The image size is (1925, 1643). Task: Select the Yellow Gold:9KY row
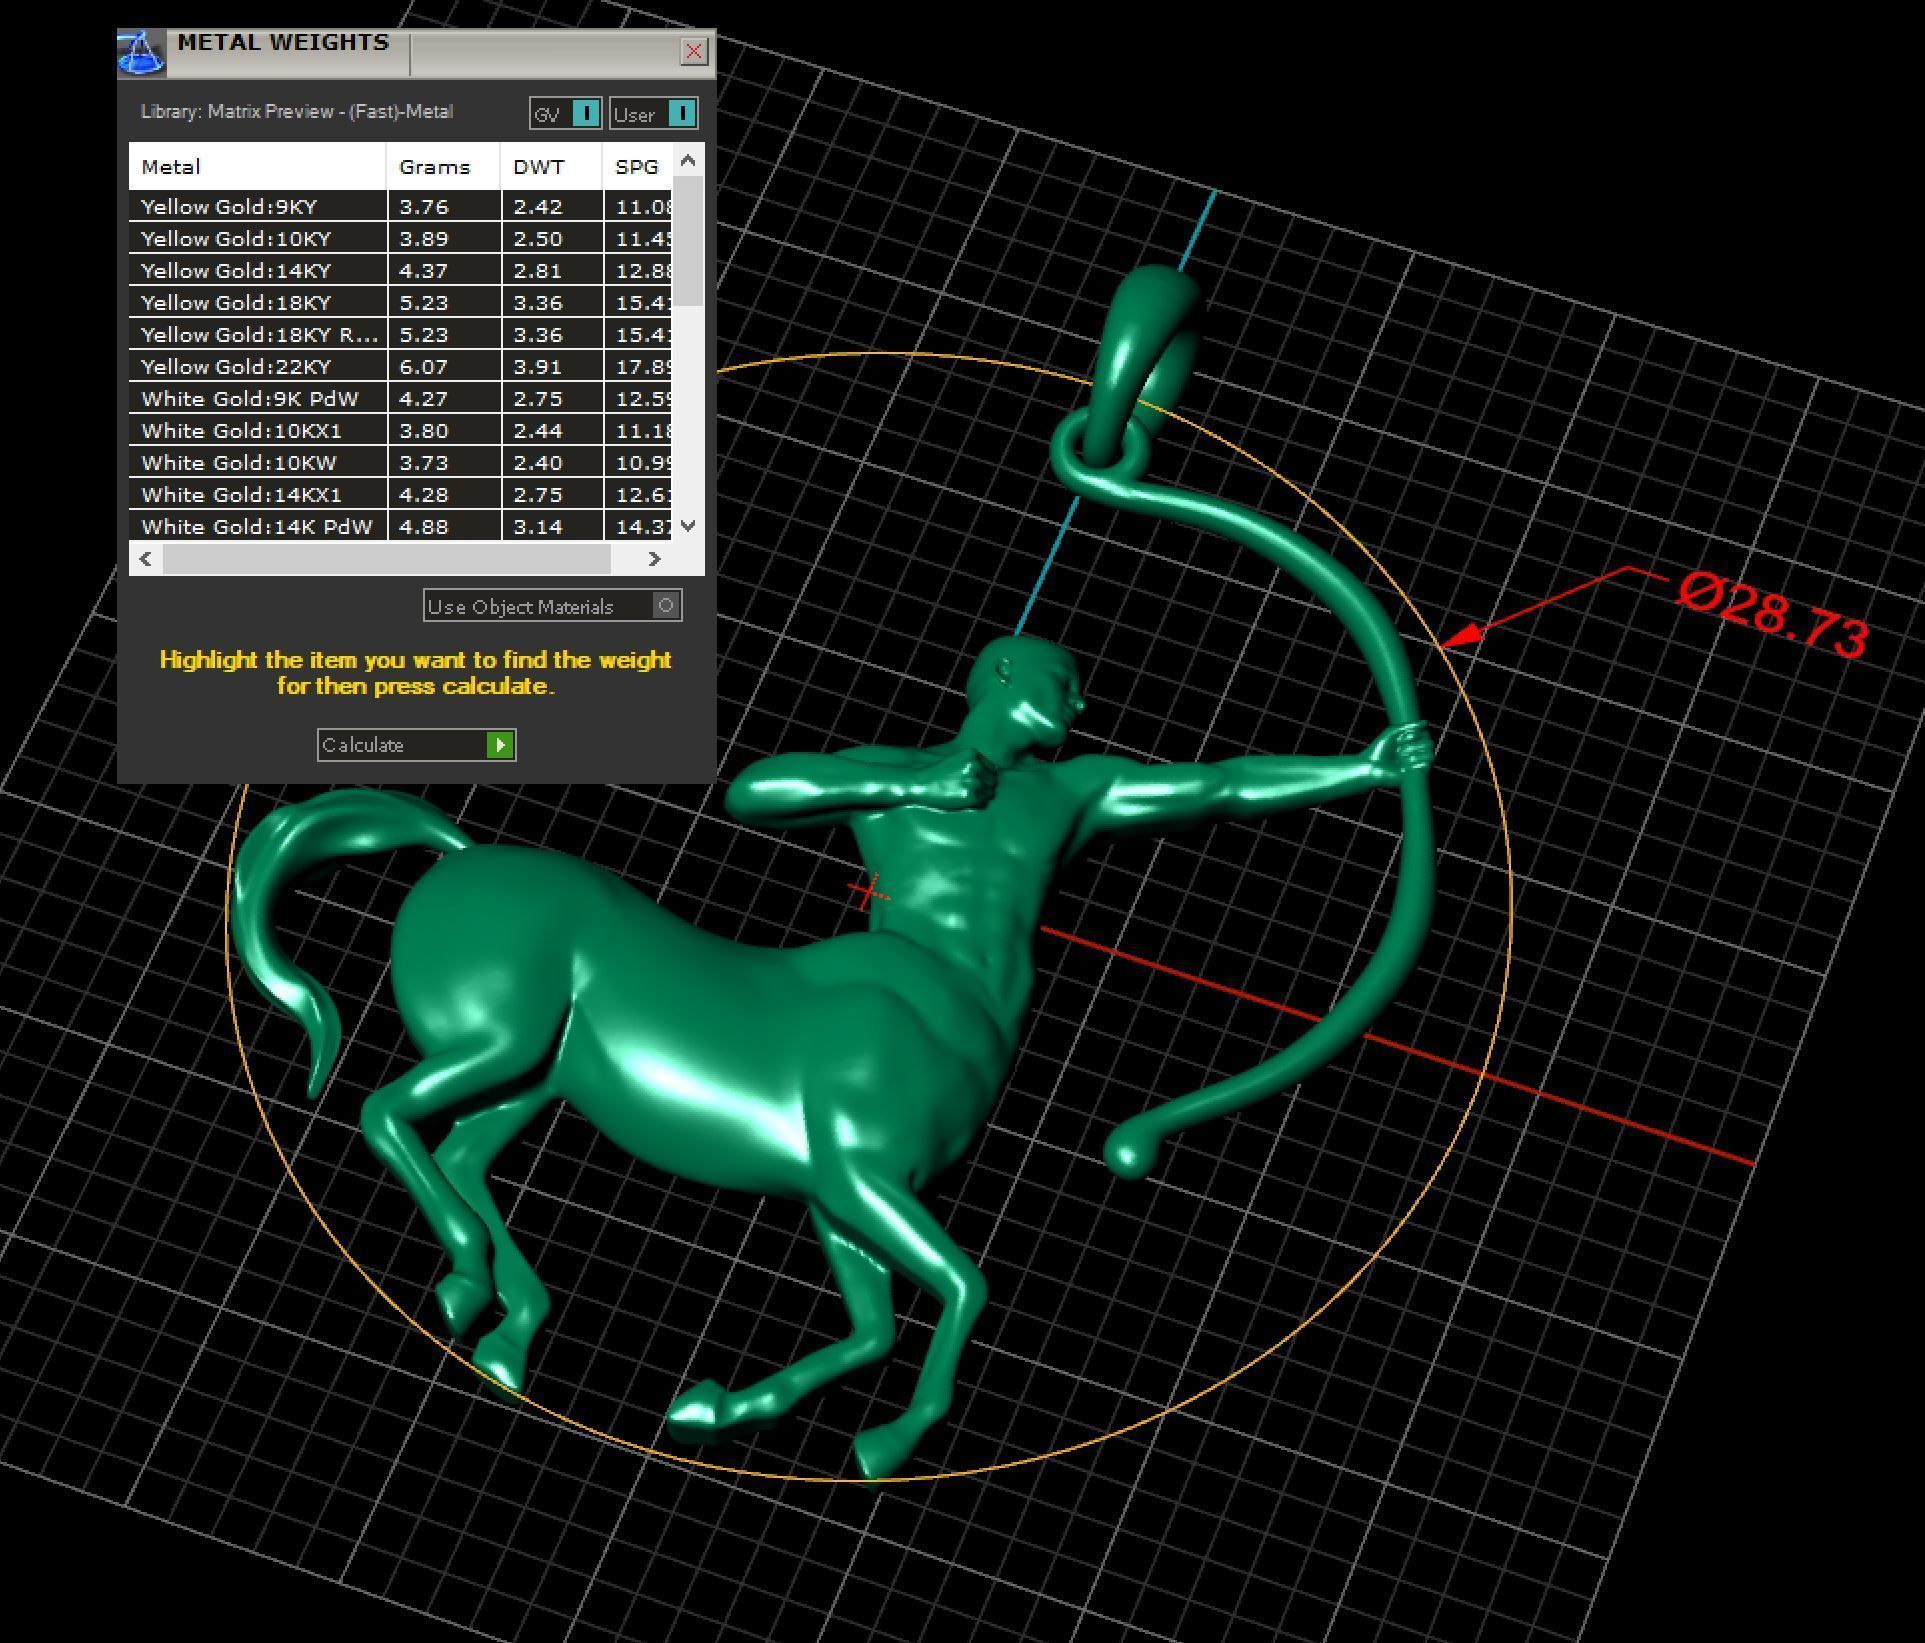click(257, 207)
